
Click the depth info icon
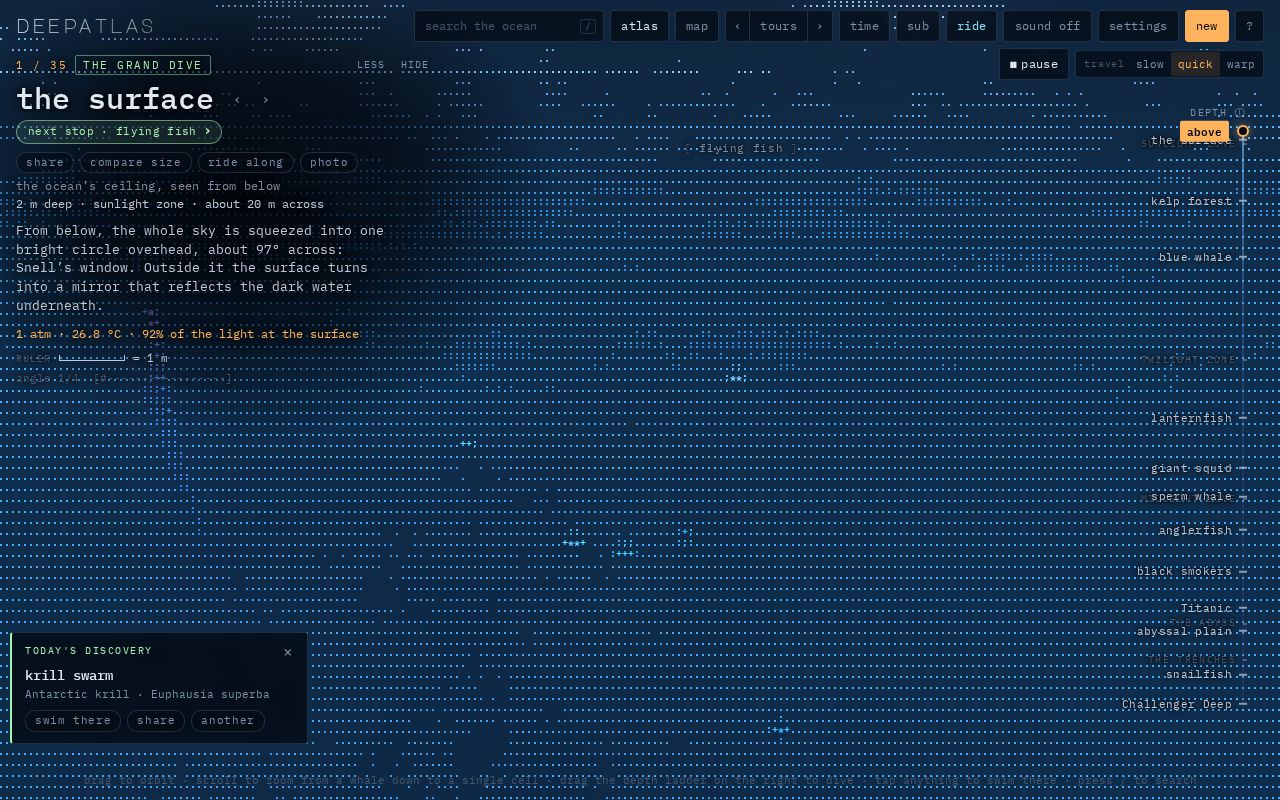click(x=1240, y=113)
